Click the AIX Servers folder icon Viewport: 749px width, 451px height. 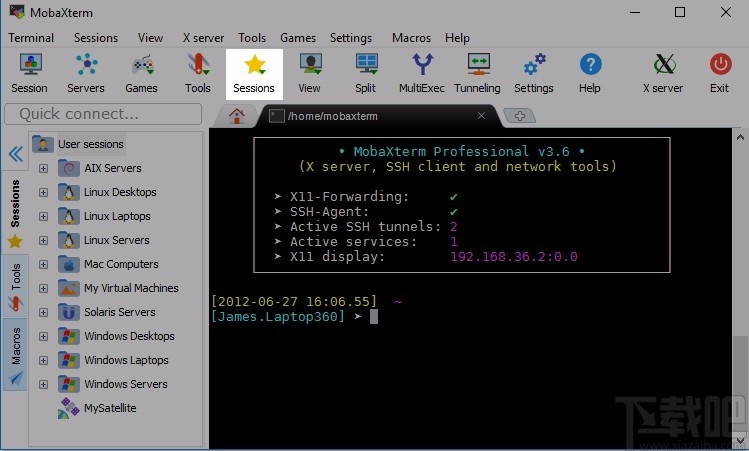pyautogui.click(x=69, y=168)
